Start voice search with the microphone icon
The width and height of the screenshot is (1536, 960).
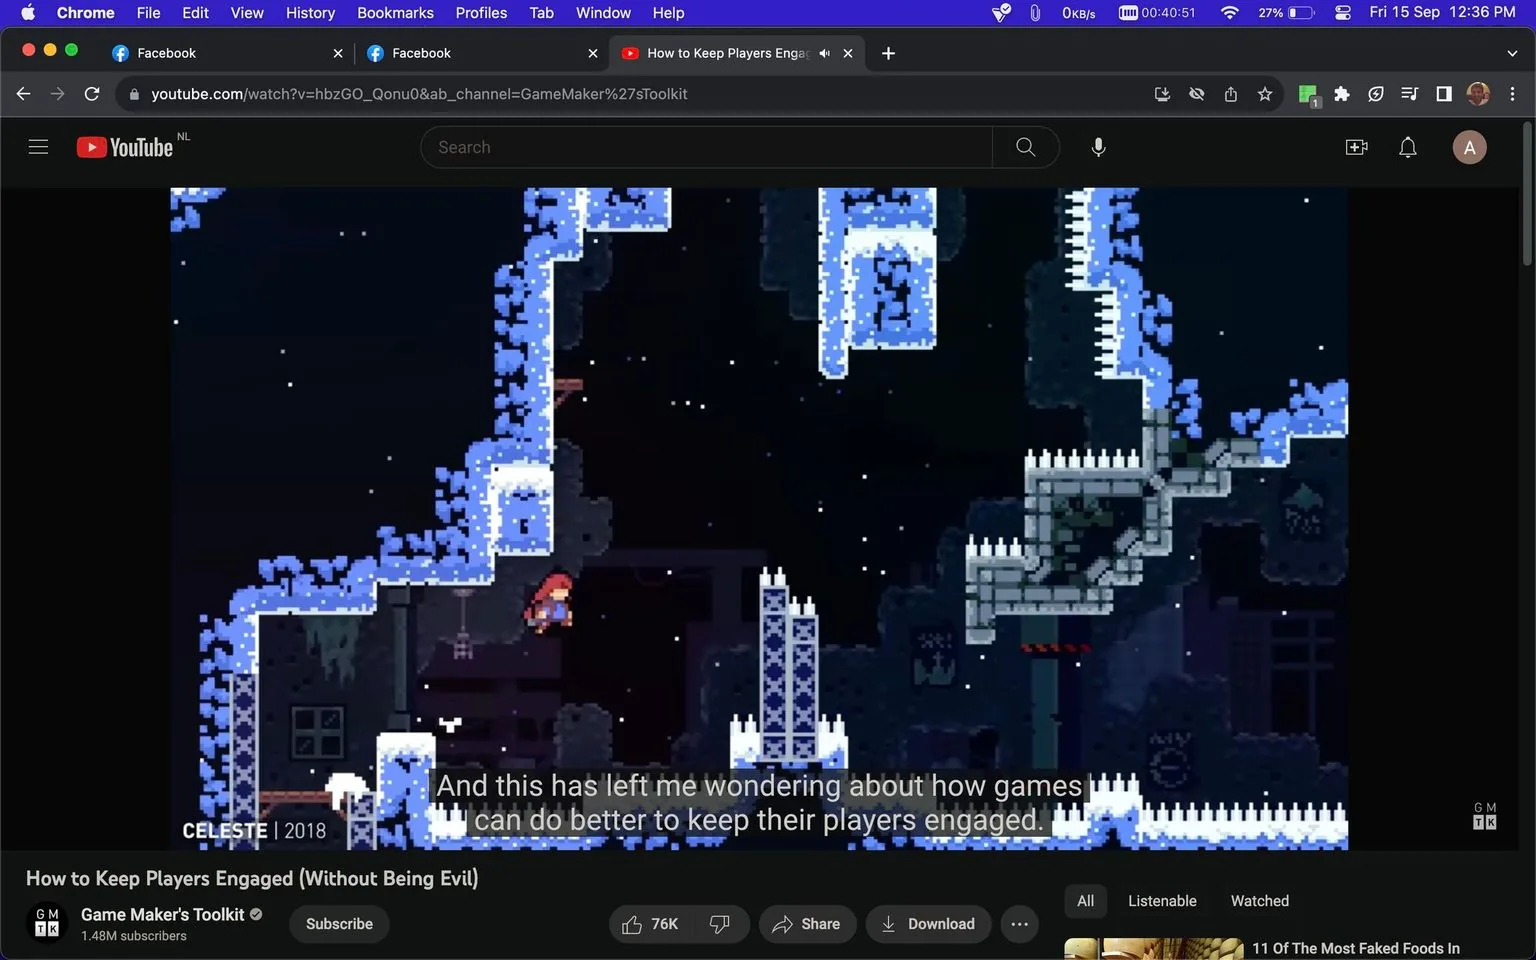pos(1097,146)
